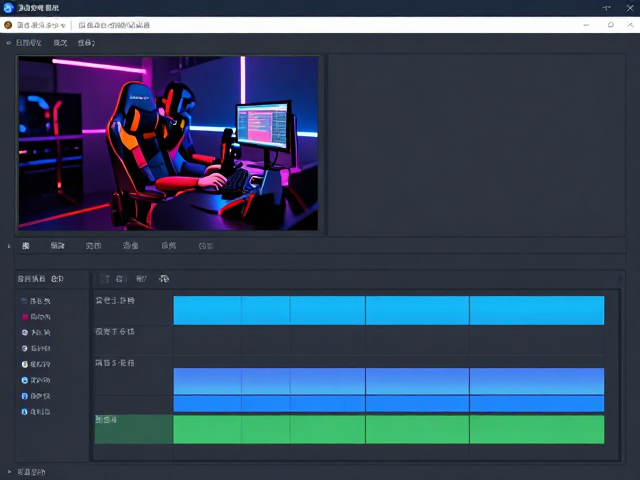Select the dimmed sixth tab below the preview
Screen dimensions: 640x480
pos(206,246)
